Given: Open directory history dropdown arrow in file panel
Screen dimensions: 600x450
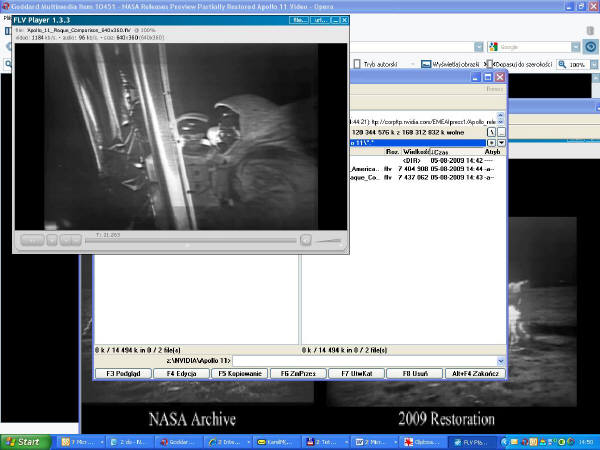Looking at the screenshot, I should click(x=501, y=143).
